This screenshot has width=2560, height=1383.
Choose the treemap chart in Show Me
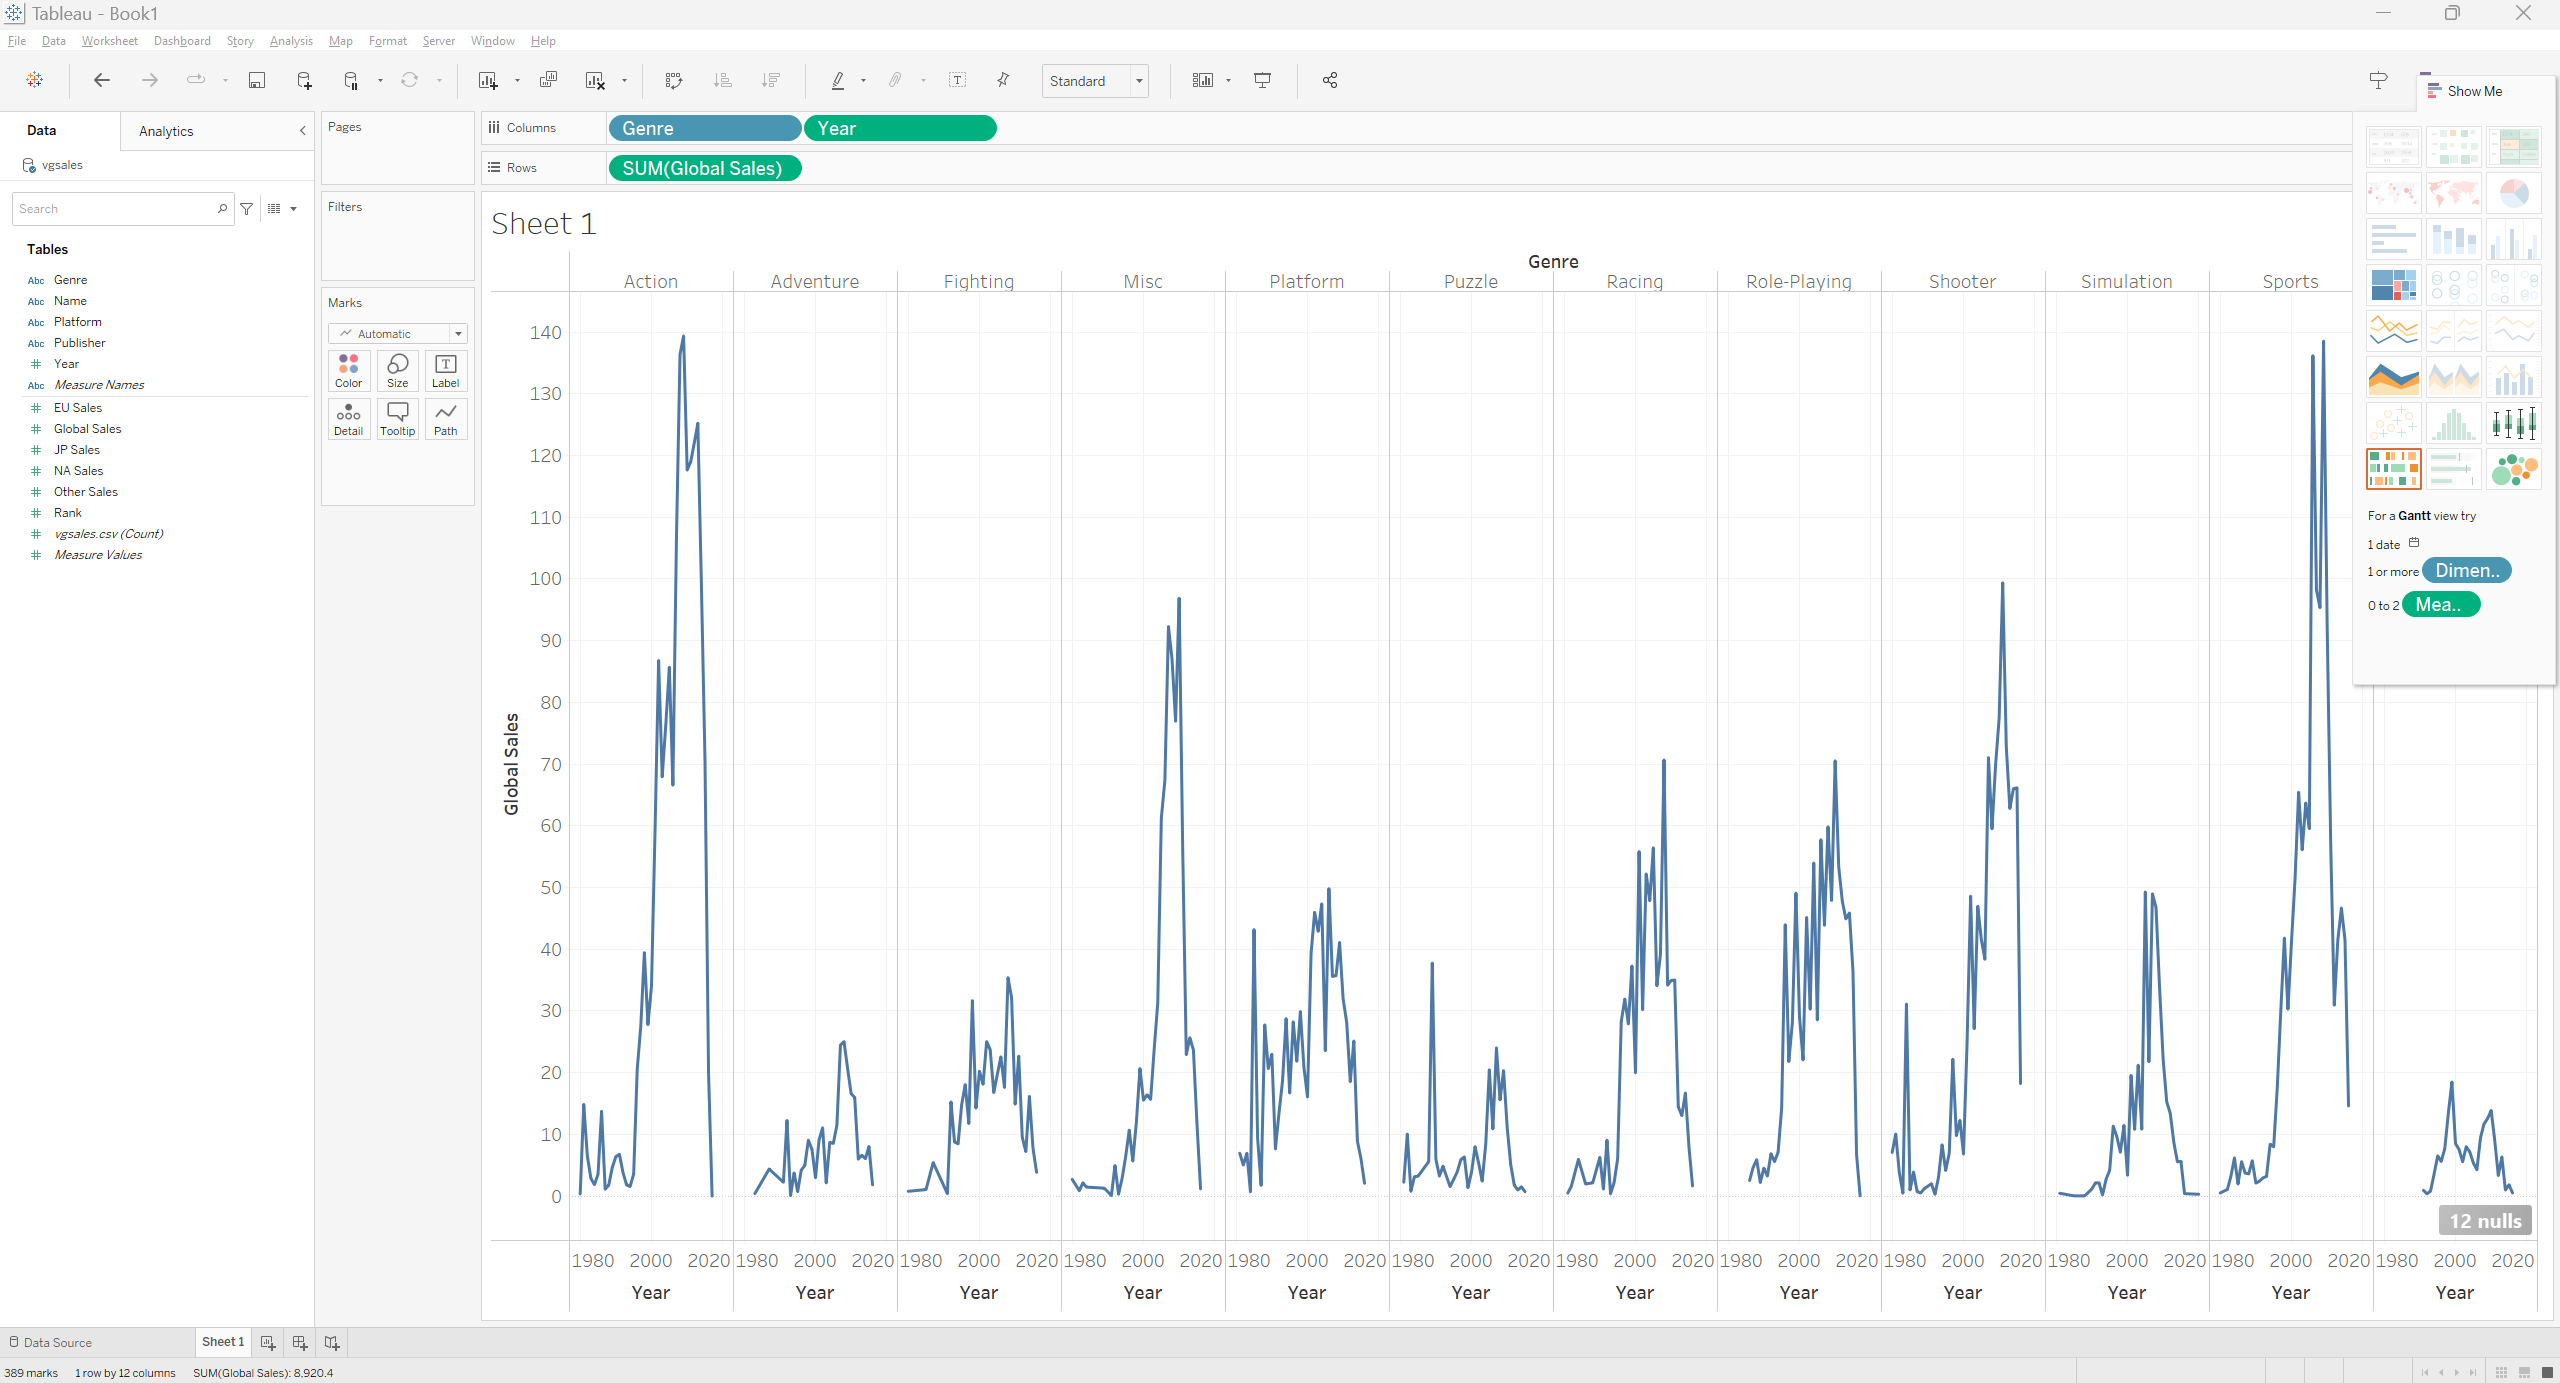(2393, 285)
